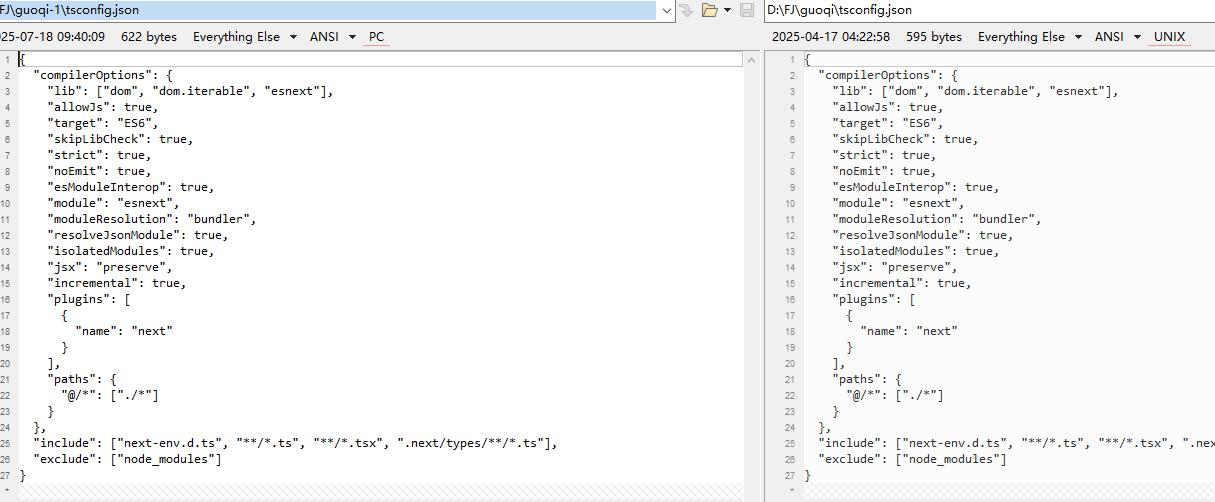Screen dimensions: 1215x502
Task: Click the PC line ending label in the left pane
Action: (377, 37)
